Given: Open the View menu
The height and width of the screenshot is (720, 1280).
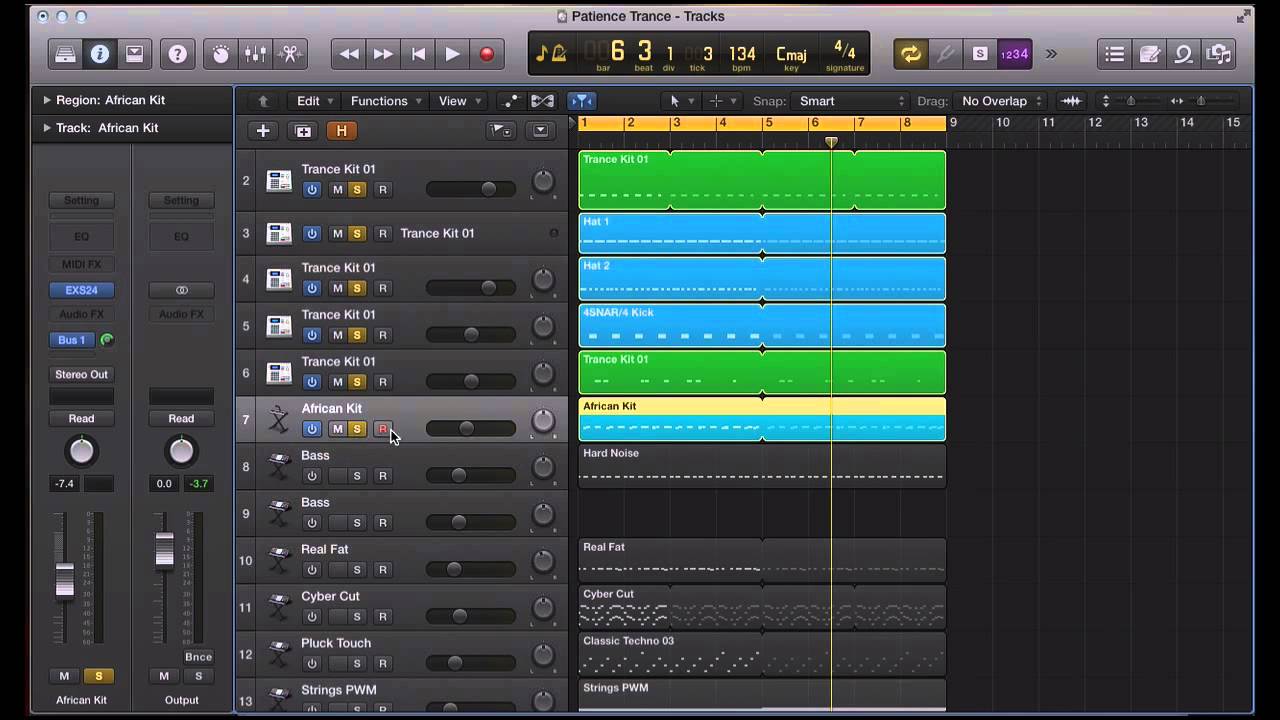Looking at the screenshot, I should 460,101.
